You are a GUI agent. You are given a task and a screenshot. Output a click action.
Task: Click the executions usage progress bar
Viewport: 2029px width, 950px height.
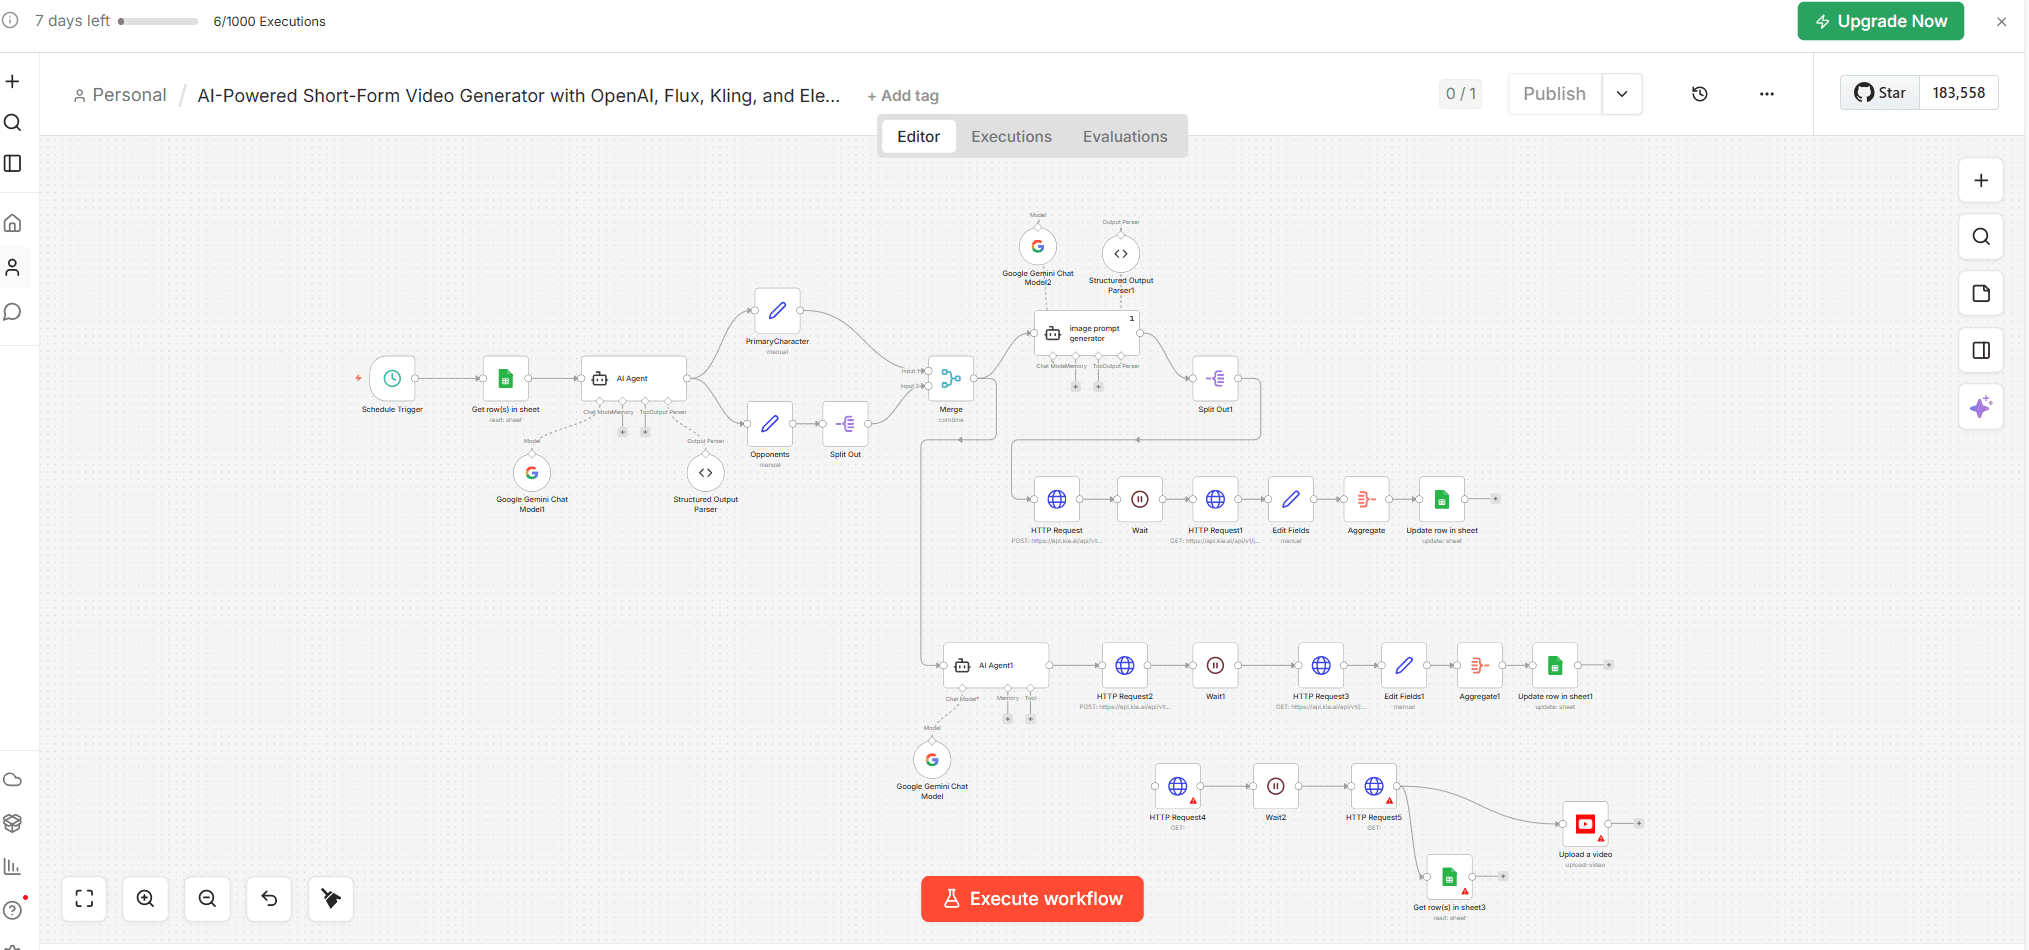[158, 21]
